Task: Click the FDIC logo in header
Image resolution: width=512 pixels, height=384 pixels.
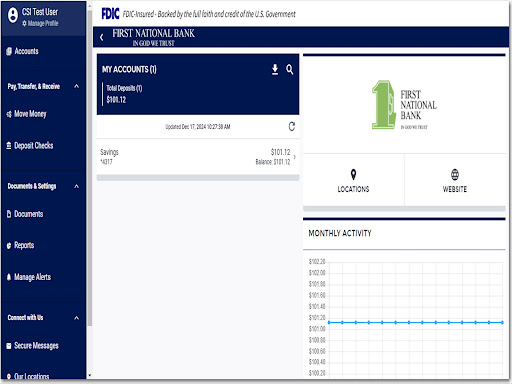Action: coord(110,14)
